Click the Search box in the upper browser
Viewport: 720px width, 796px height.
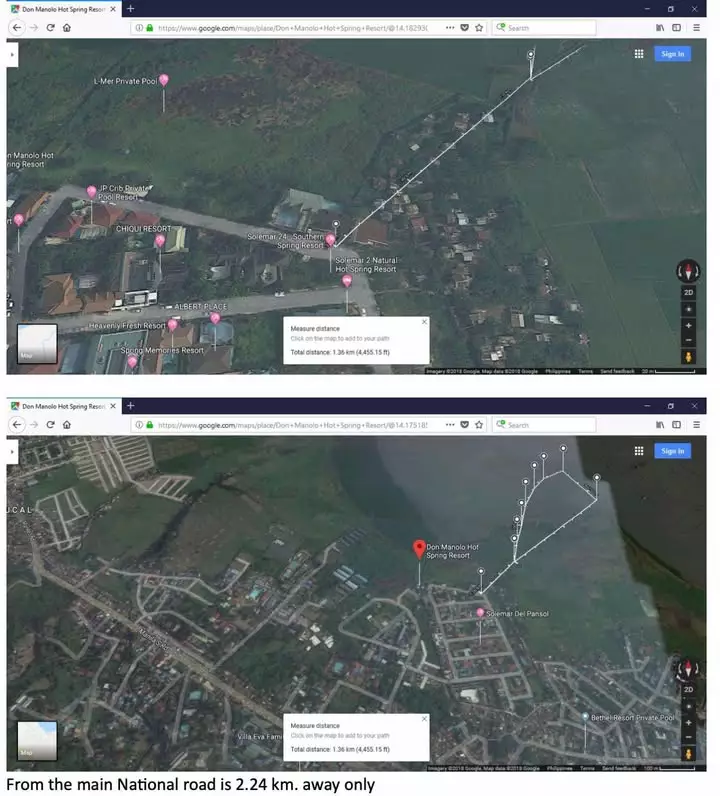[x=544, y=28]
